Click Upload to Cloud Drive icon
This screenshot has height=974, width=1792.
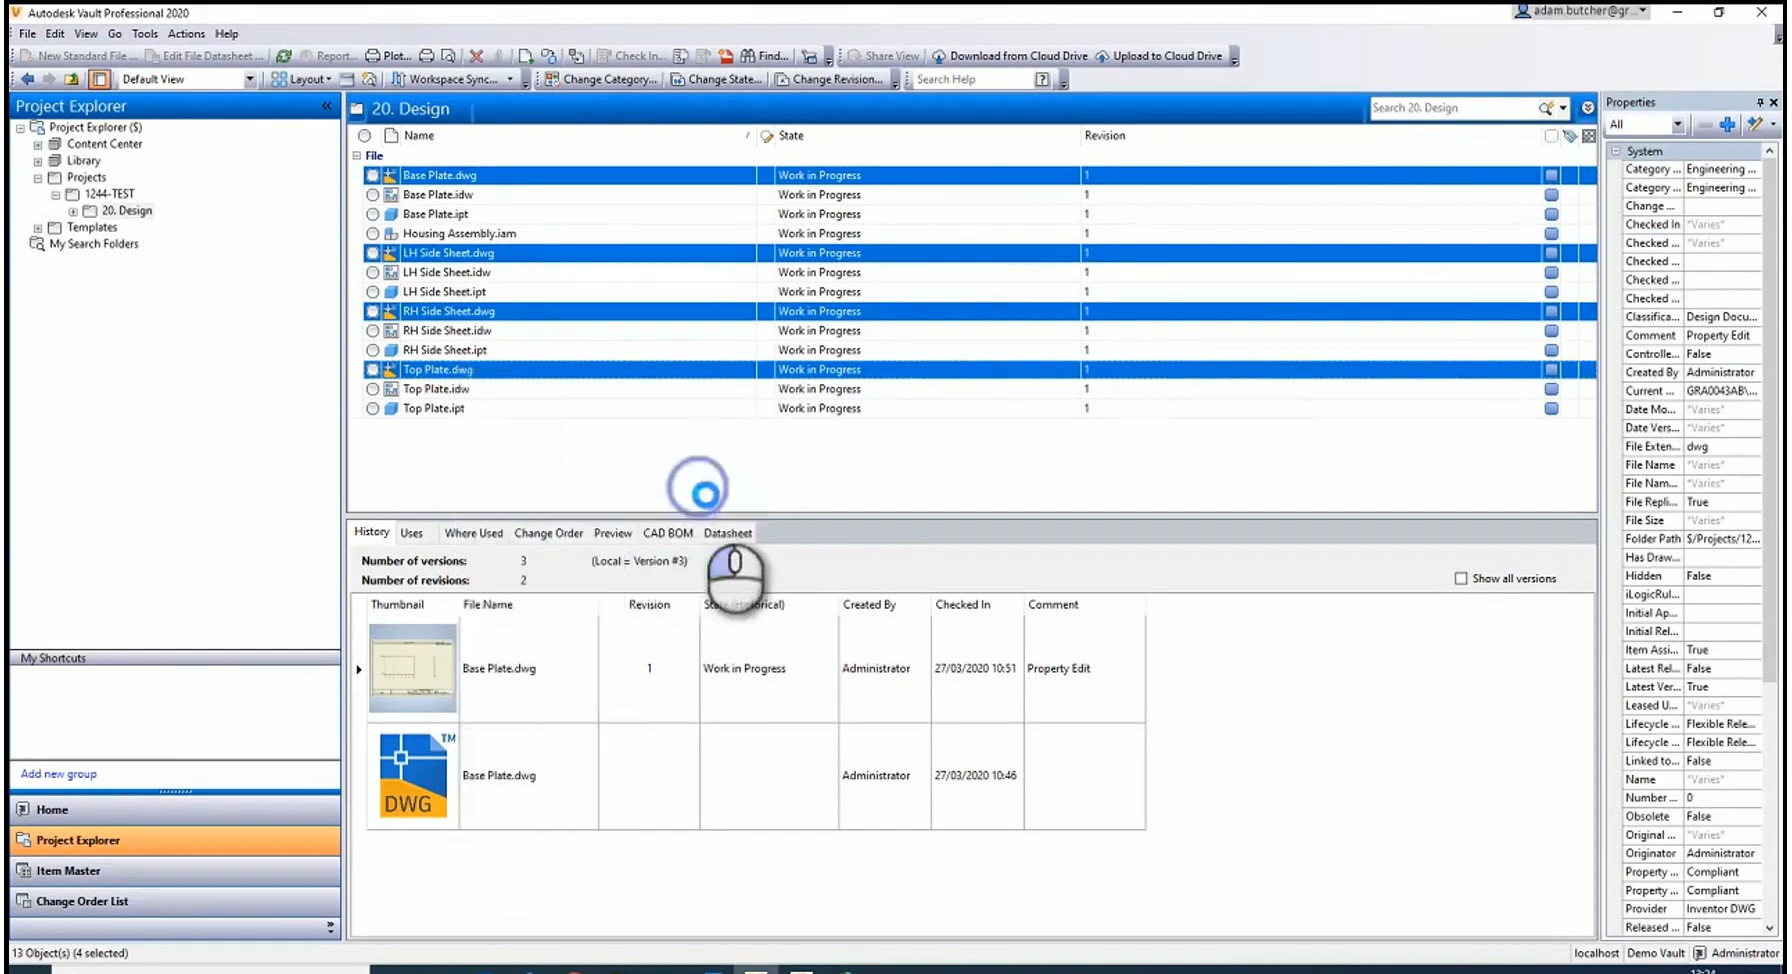1102,56
